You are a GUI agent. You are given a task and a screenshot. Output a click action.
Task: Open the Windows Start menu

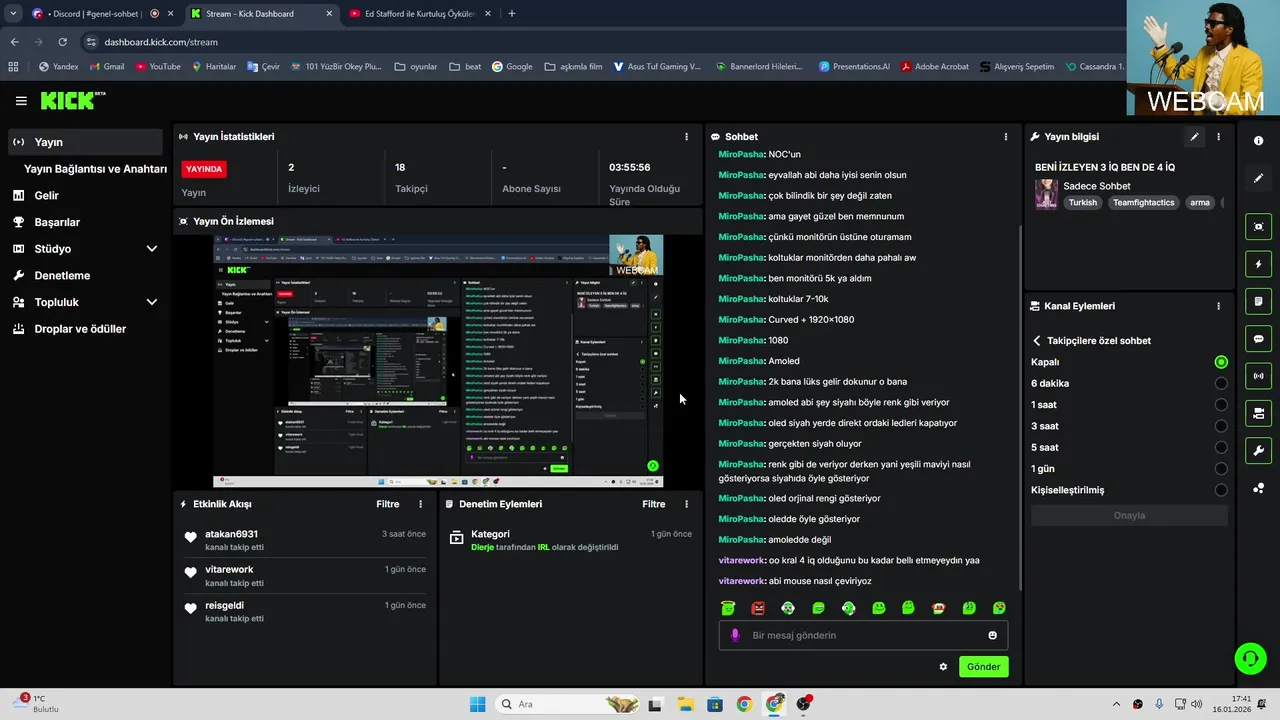pyautogui.click(x=477, y=704)
